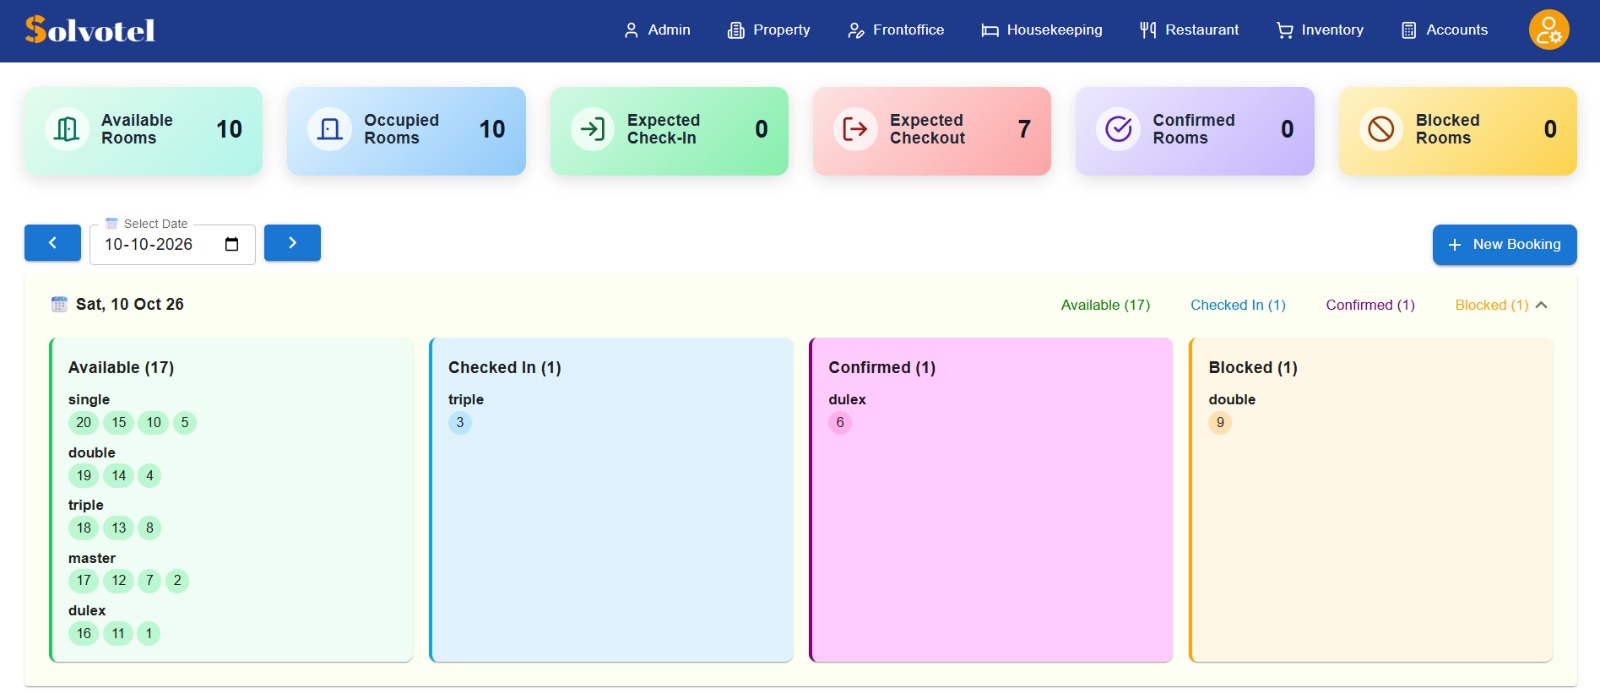Open the Accounts menu

click(x=1444, y=30)
